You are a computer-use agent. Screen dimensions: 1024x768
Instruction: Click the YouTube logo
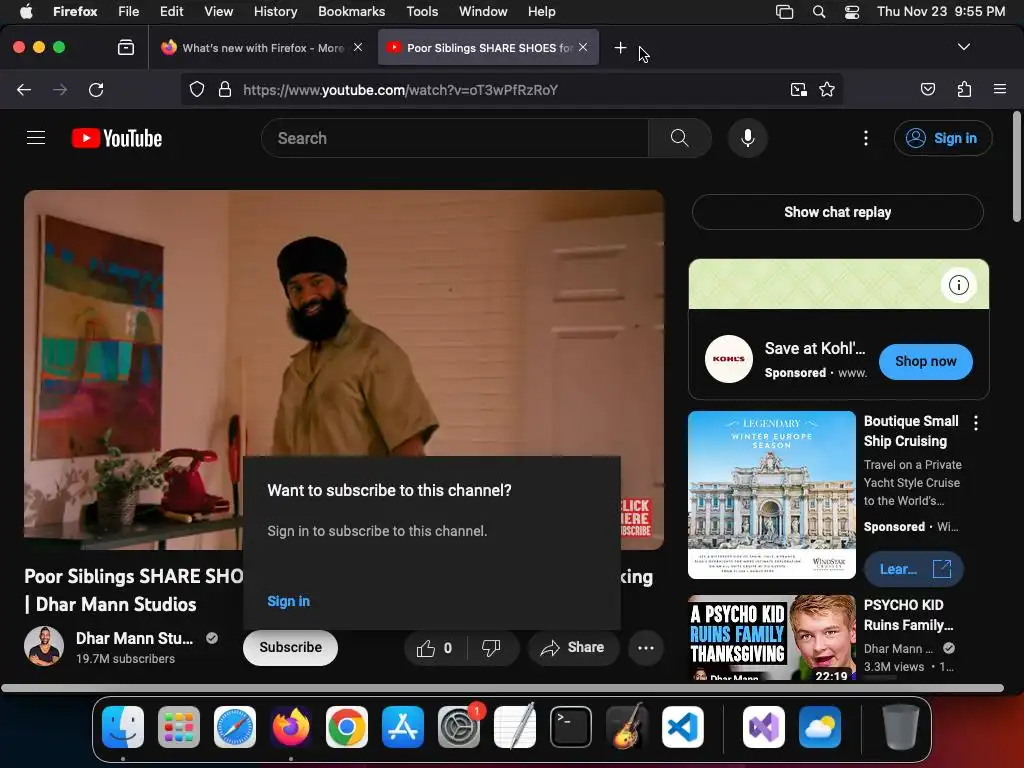click(x=117, y=138)
